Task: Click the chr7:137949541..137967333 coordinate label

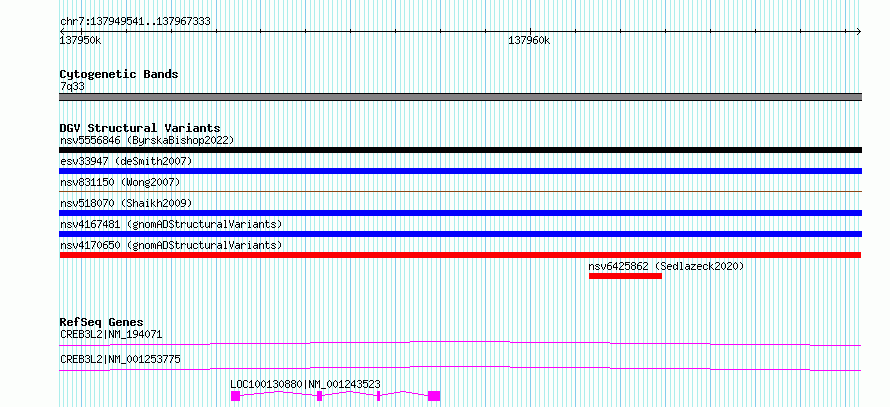Action: [135, 22]
